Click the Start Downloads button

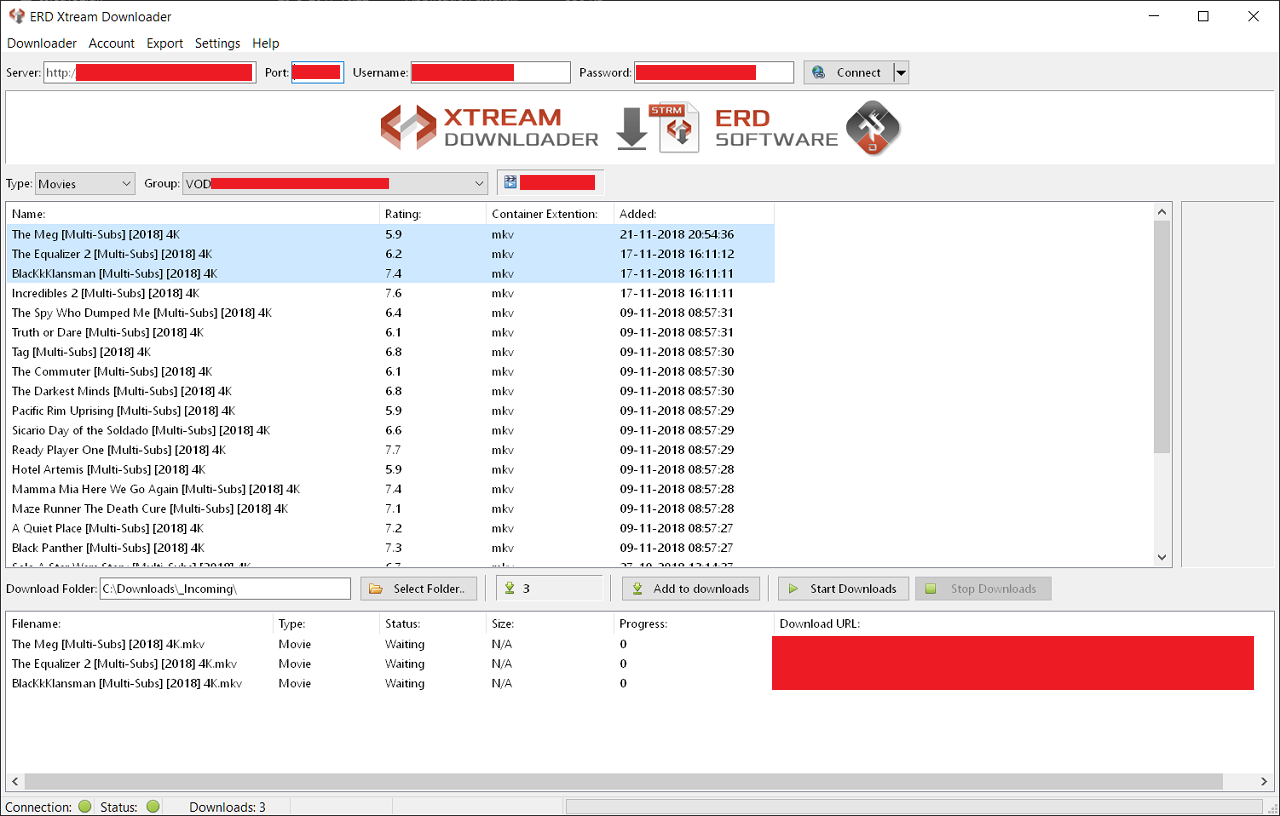click(x=844, y=589)
